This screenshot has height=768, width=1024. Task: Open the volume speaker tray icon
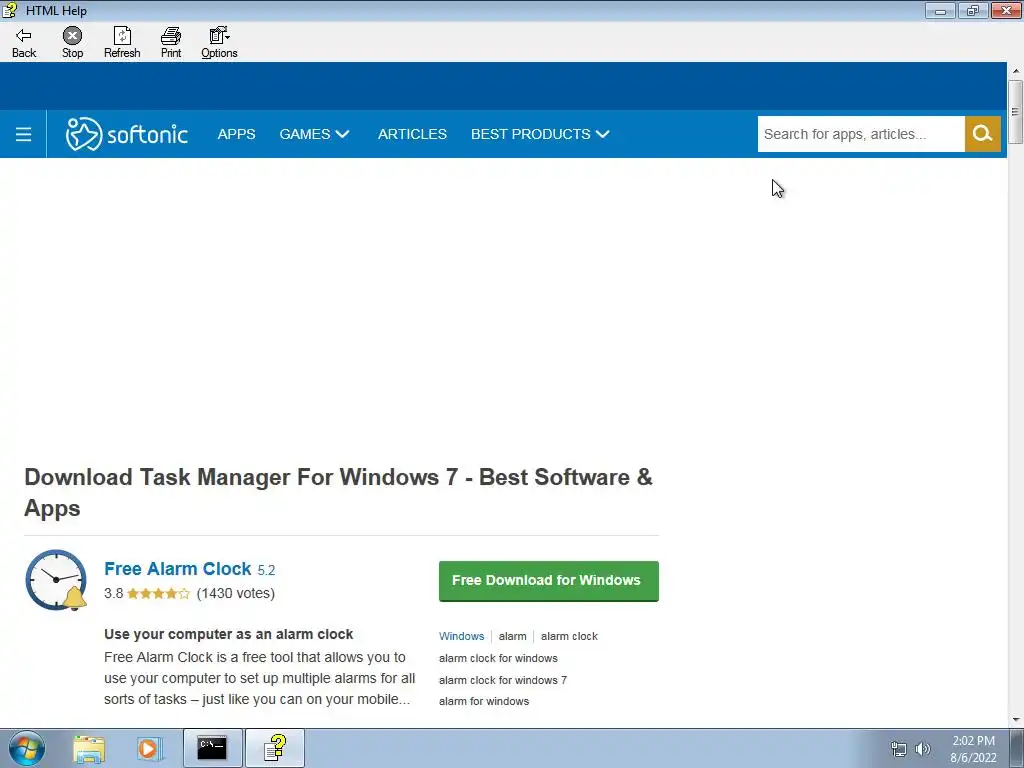[x=923, y=749]
